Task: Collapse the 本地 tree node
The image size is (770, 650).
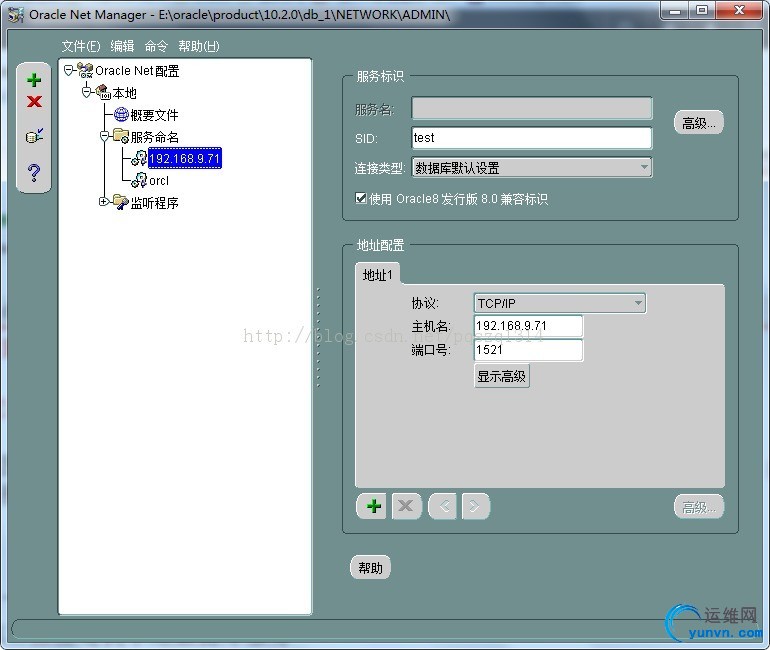Action: pos(86,92)
